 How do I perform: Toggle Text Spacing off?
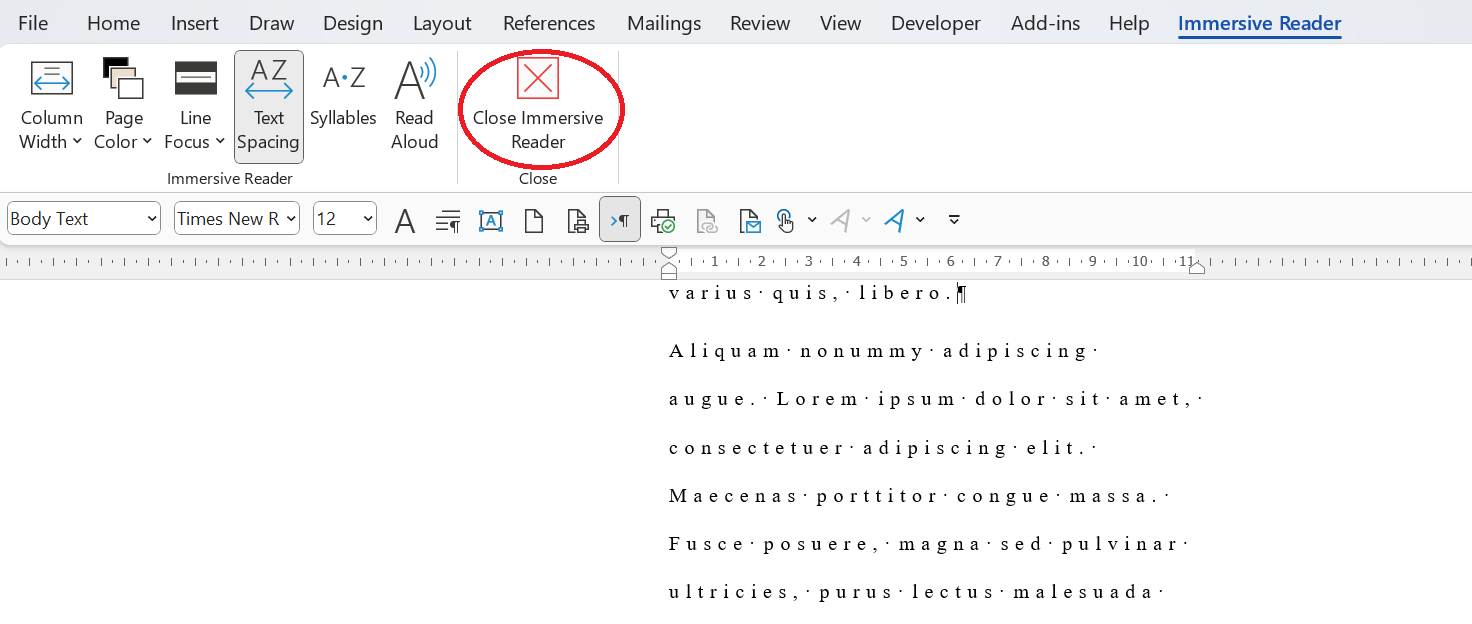(x=269, y=106)
